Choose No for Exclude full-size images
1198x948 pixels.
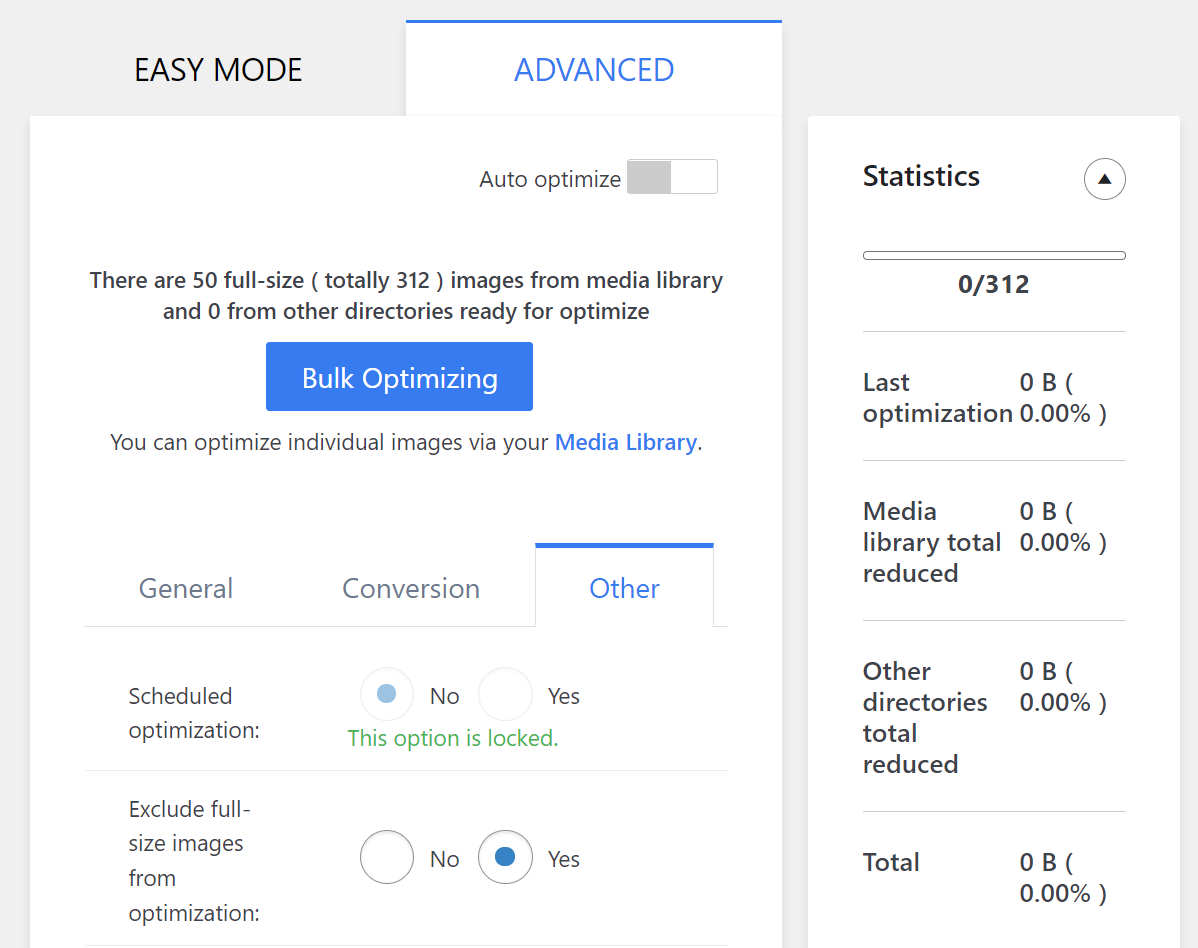click(x=387, y=857)
